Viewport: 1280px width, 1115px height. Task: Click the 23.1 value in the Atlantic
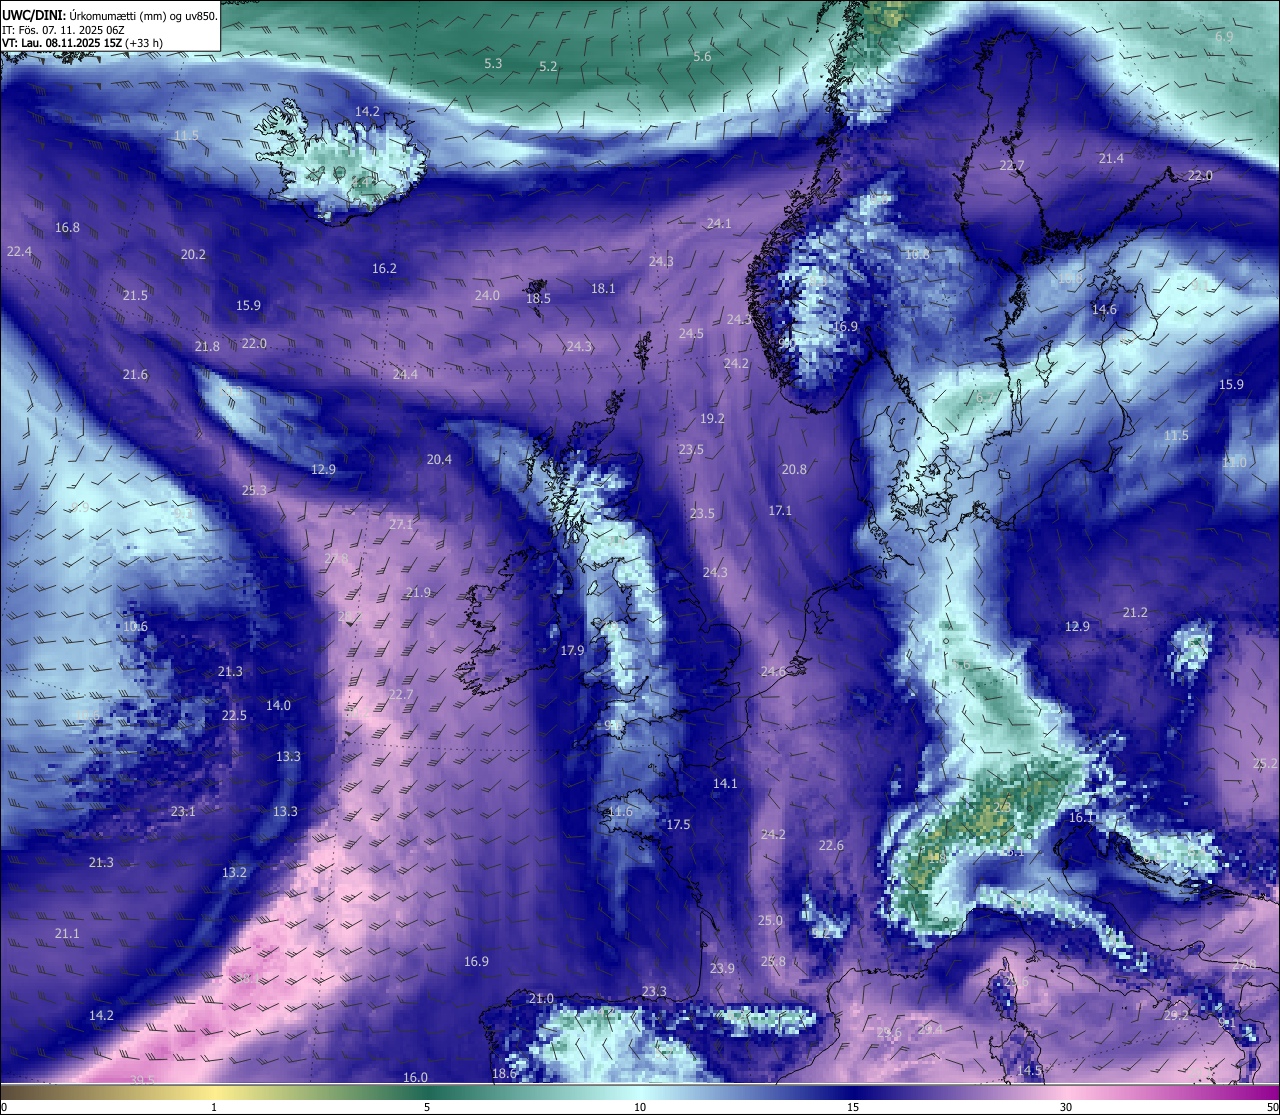183,812
